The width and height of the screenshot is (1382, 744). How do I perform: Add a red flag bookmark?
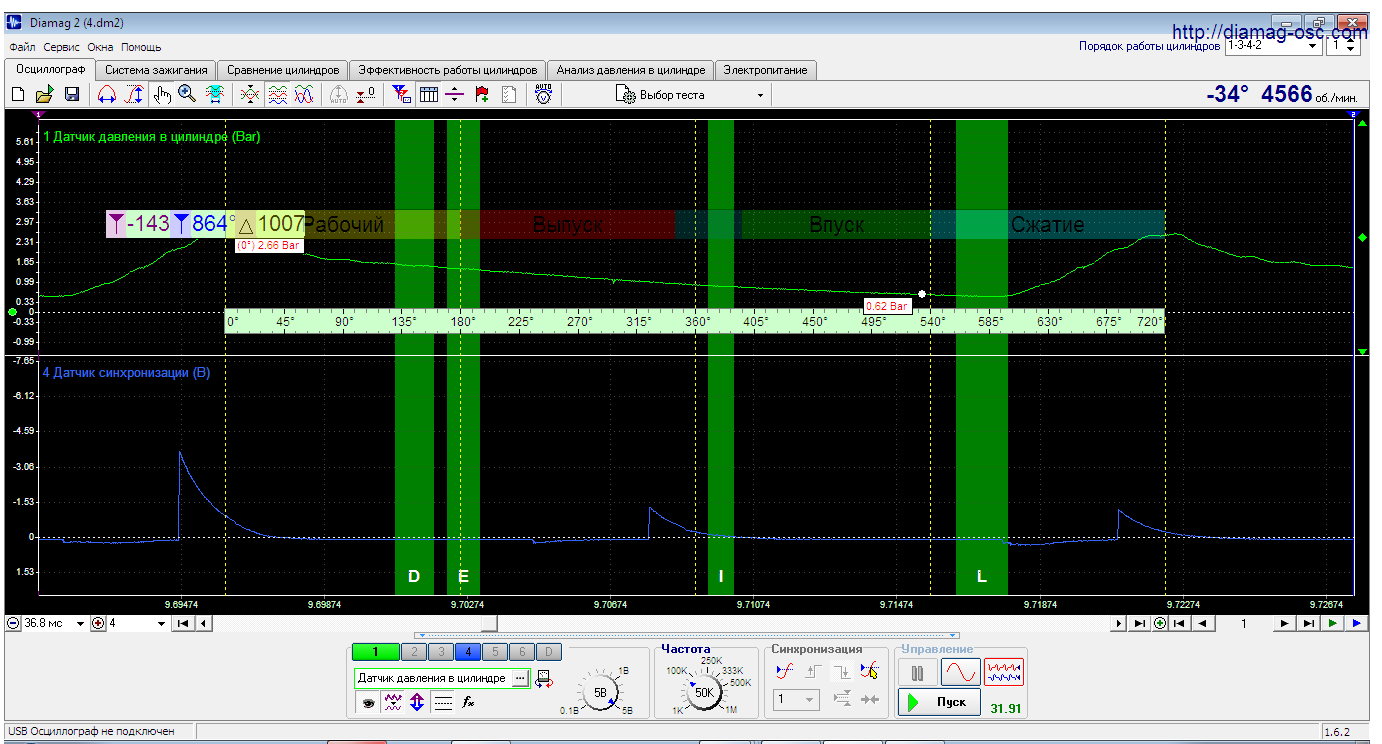tap(481, 94)
